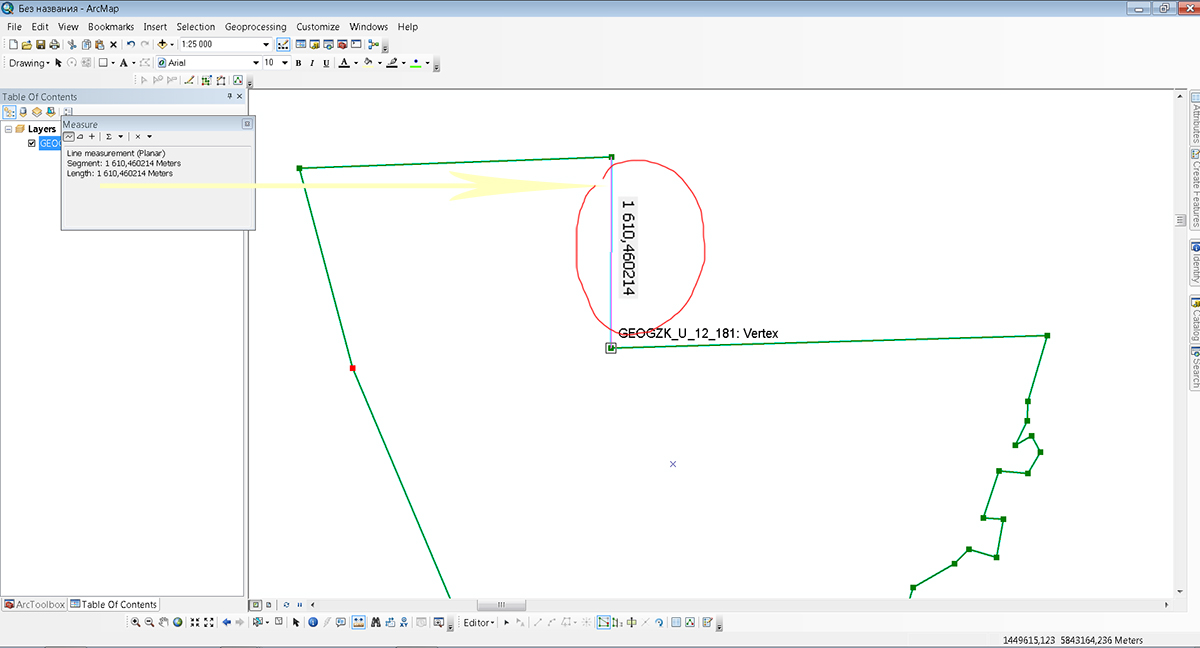This screenshot has height=648, width=1200.
Task: Select the Zoom In tool
Action: 136,622
